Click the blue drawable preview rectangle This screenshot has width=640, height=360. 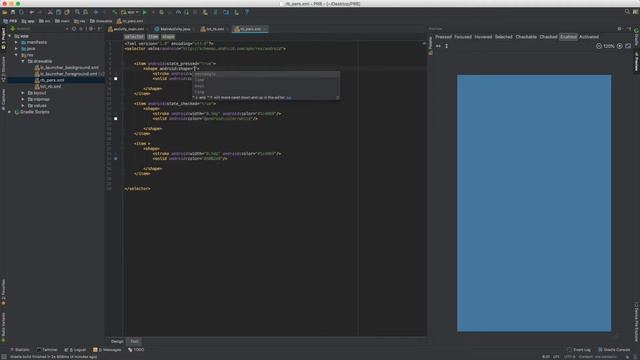[x=534, y=203]
